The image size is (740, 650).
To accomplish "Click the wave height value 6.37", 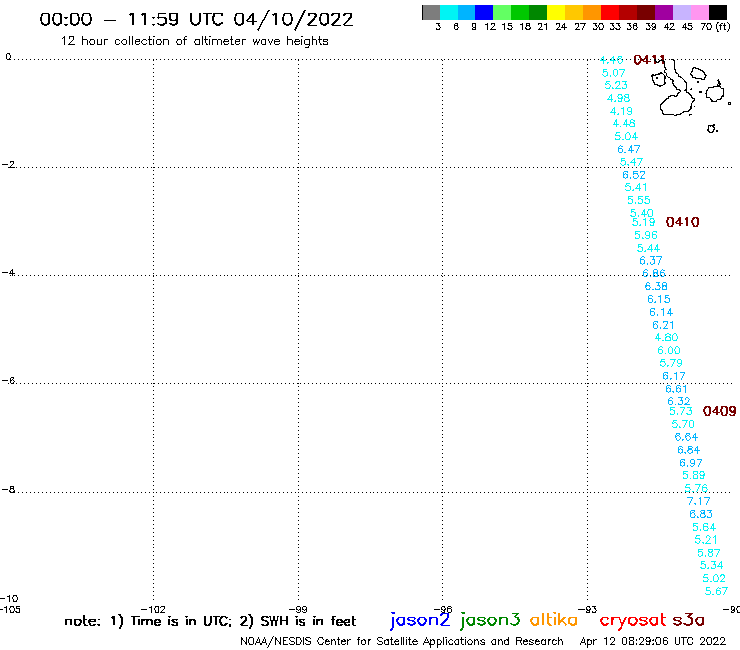I will tap(651, 261).
